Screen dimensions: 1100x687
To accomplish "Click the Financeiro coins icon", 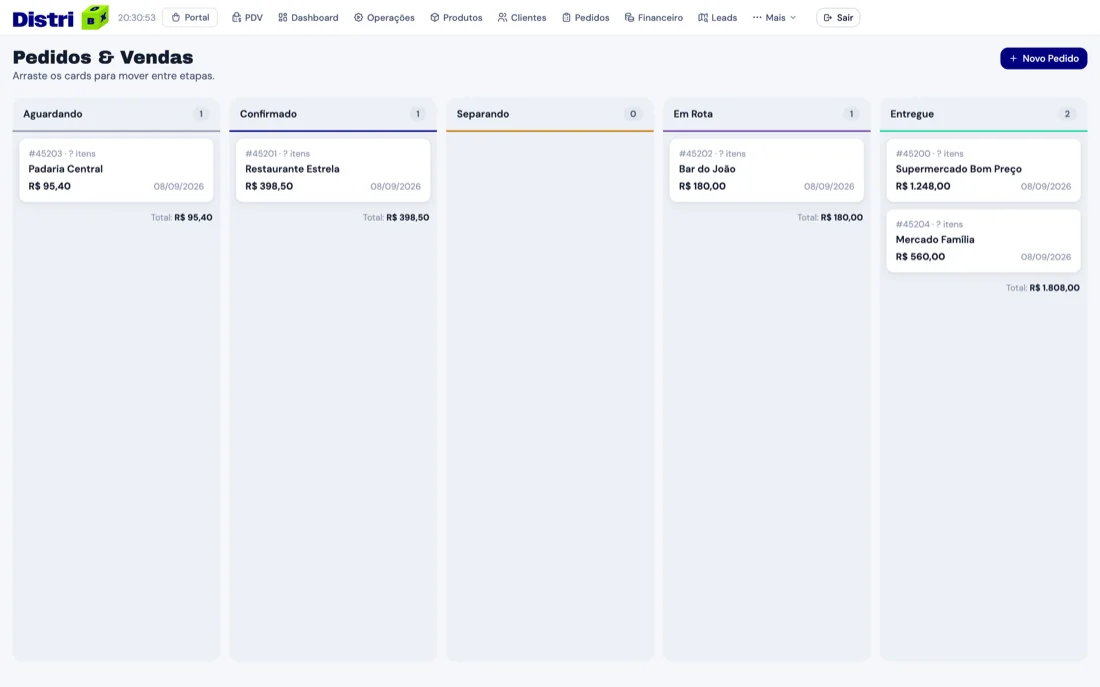I will pyautogui.click(x=629, y=18).
